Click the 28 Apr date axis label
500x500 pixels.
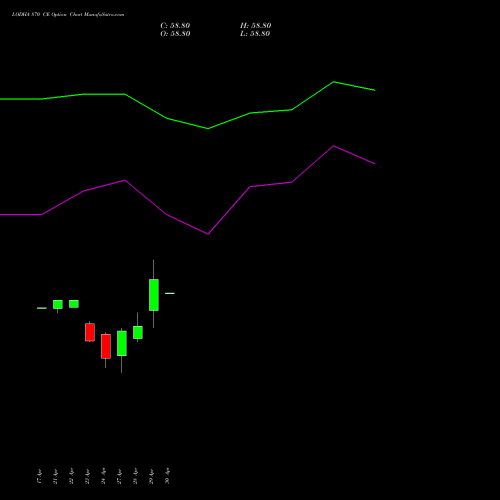click(x=135, y=476)
